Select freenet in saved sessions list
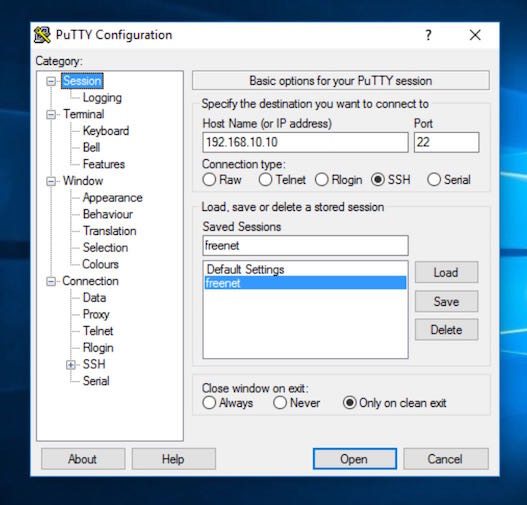 point(305,283)
